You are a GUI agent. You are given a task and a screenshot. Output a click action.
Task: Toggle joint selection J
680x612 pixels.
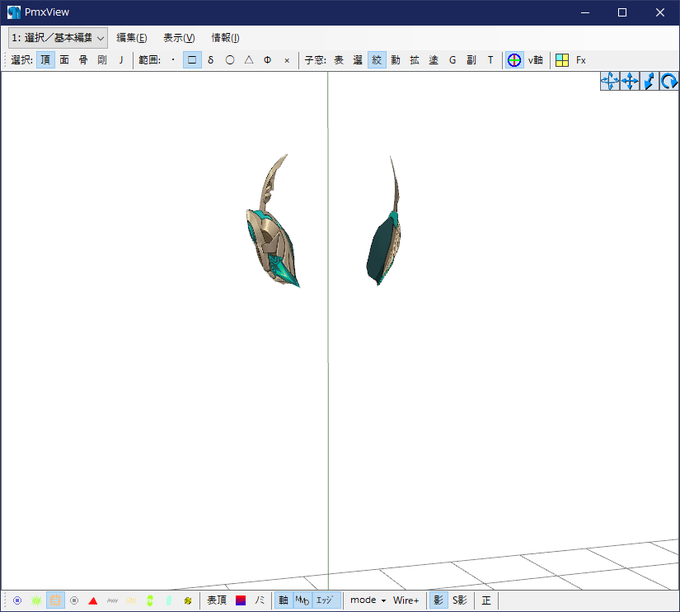(x=121, y=60)
